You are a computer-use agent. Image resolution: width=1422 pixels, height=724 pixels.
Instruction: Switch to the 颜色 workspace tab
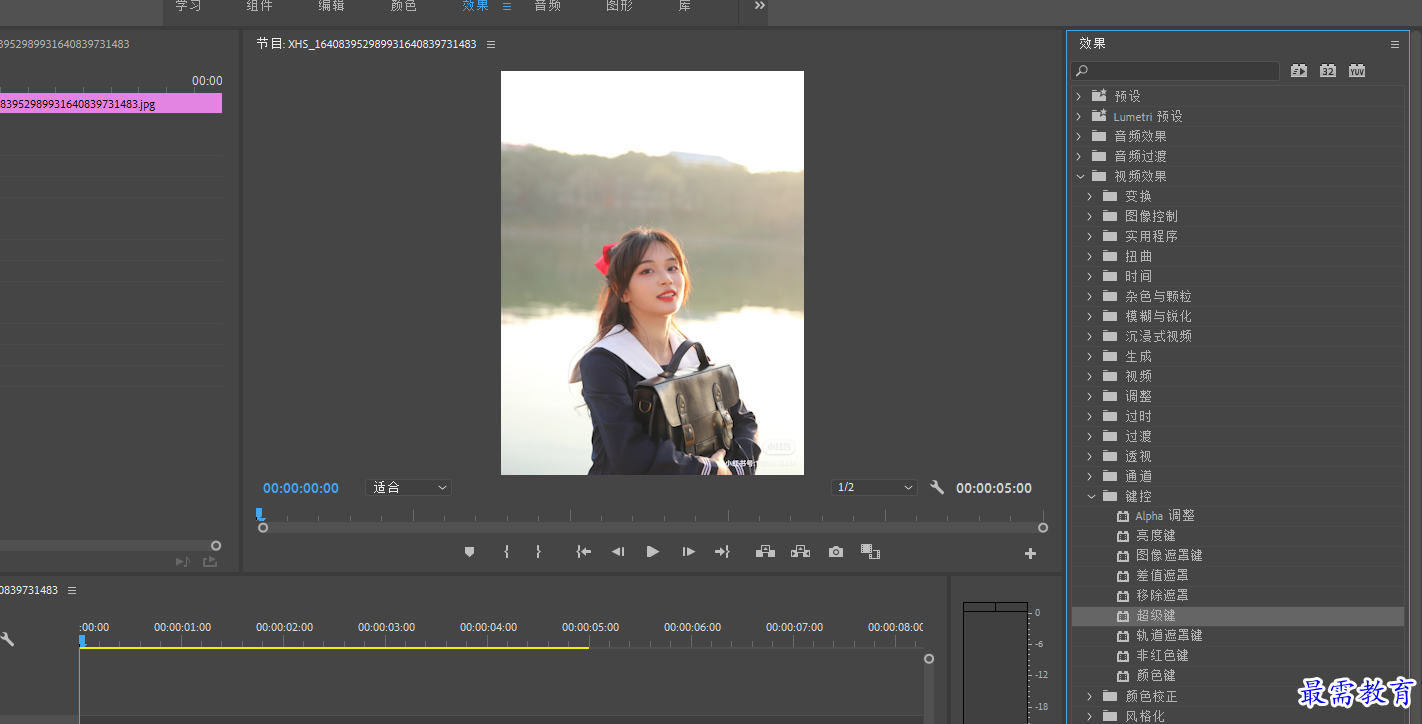pos(404,6)
